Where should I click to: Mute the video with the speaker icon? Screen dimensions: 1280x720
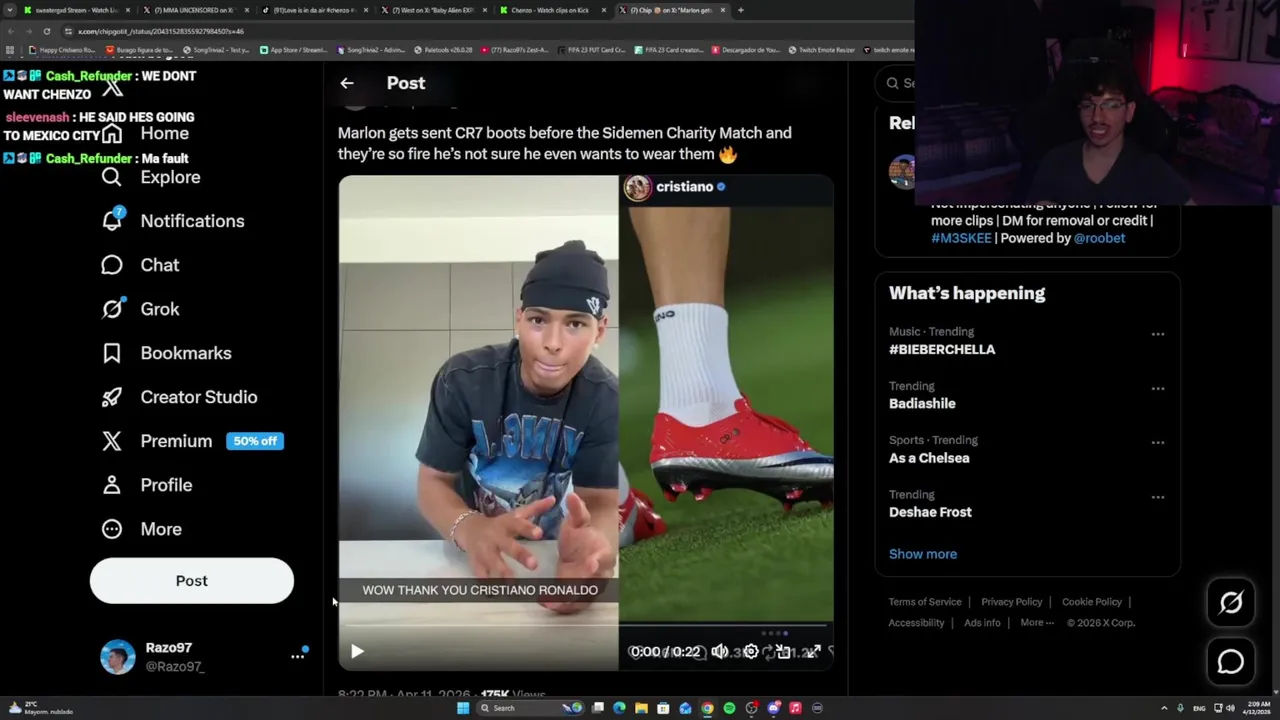click(719, 651)
